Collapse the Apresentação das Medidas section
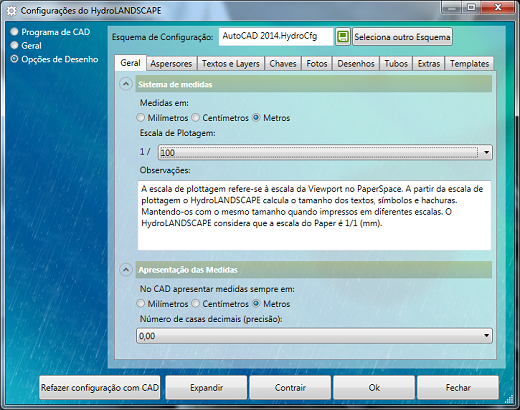This screenshot has height=410, width=520. [126, 270]
